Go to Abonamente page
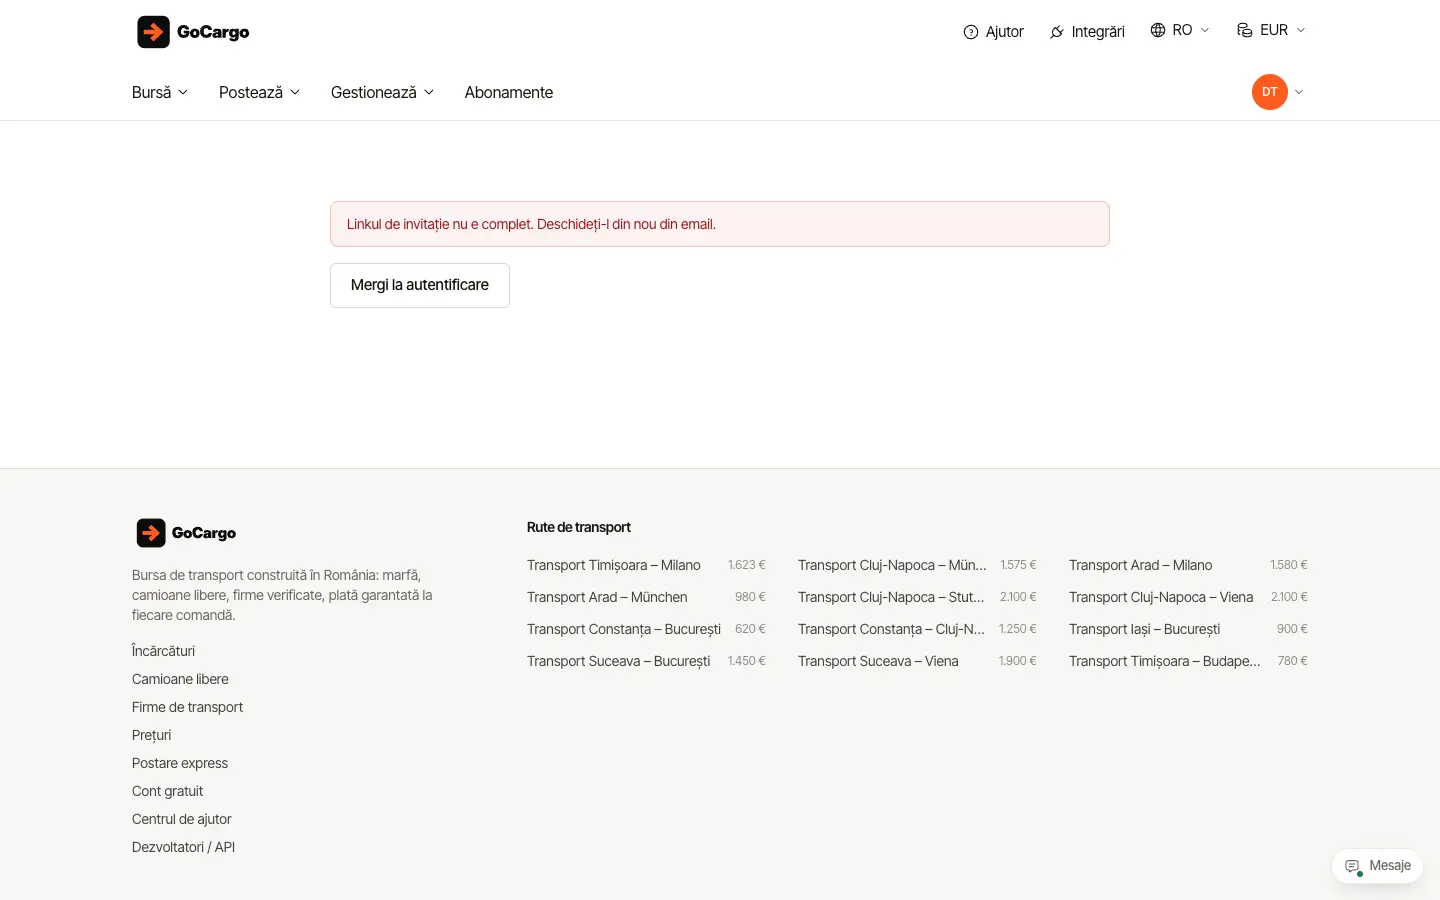 509,92
